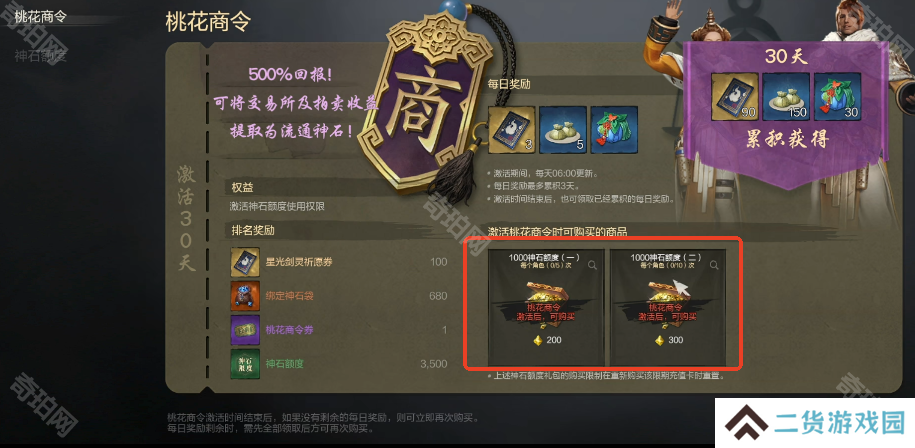
Task: Select the 星光剑灵祈愿券 ranking reward icon
Action: pyautogui.click(x=245, y=262)
